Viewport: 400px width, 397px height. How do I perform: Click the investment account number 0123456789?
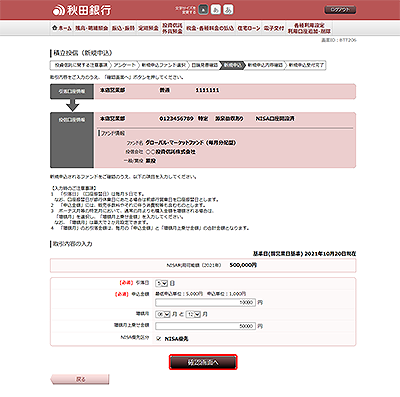[x=176, y=119]
